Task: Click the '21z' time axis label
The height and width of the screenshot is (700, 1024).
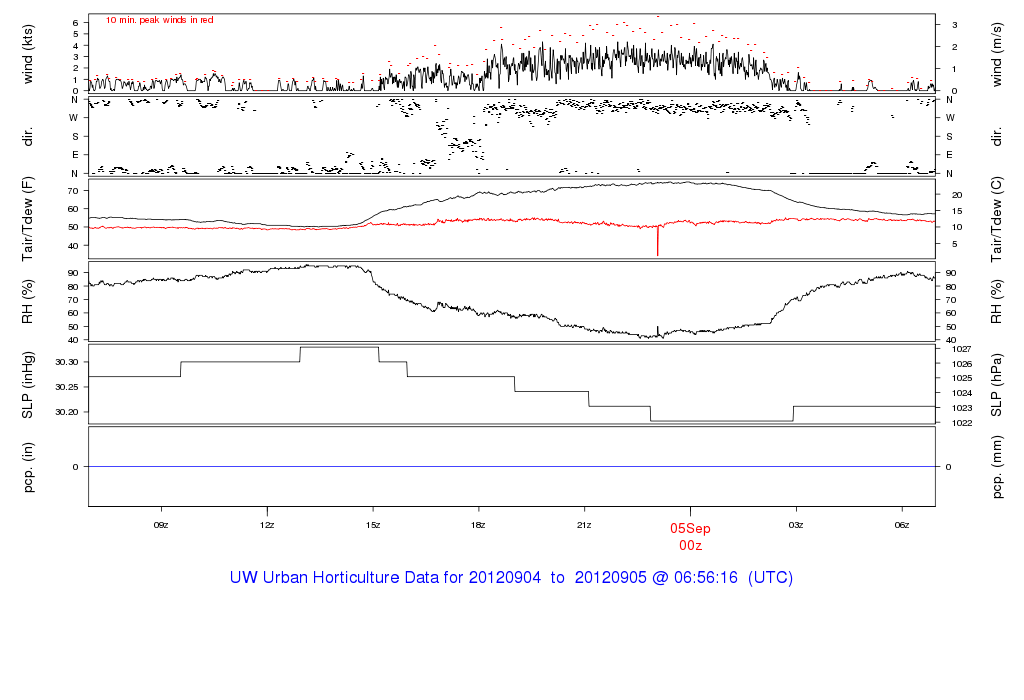Action: (x=584, y=525)
